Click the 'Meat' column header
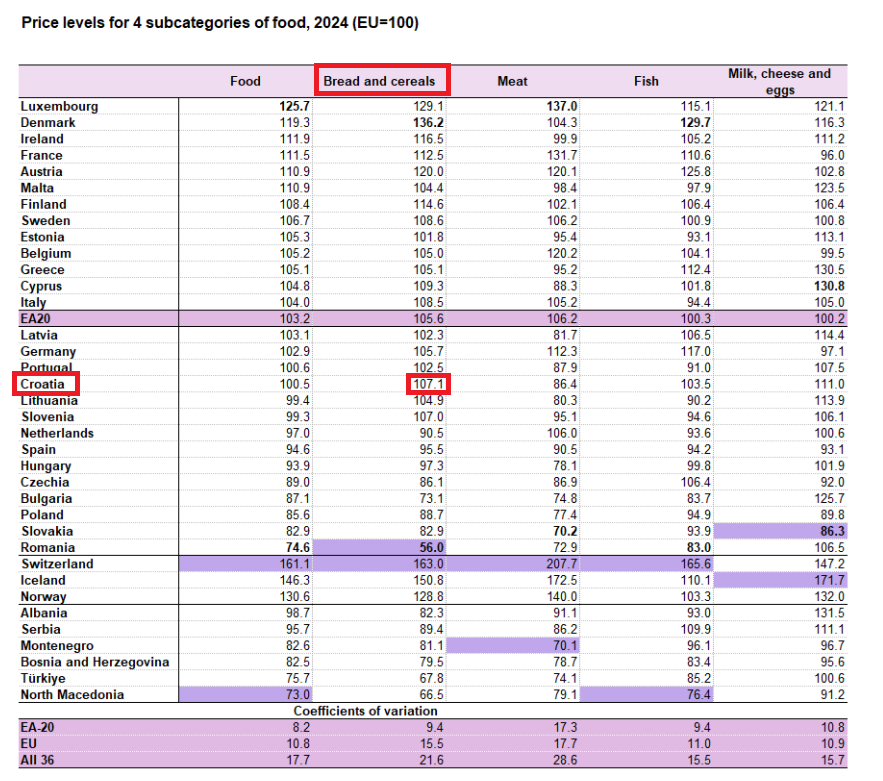Image resolution: width=883 pixels, height=781 pixels. pos(512,81)
